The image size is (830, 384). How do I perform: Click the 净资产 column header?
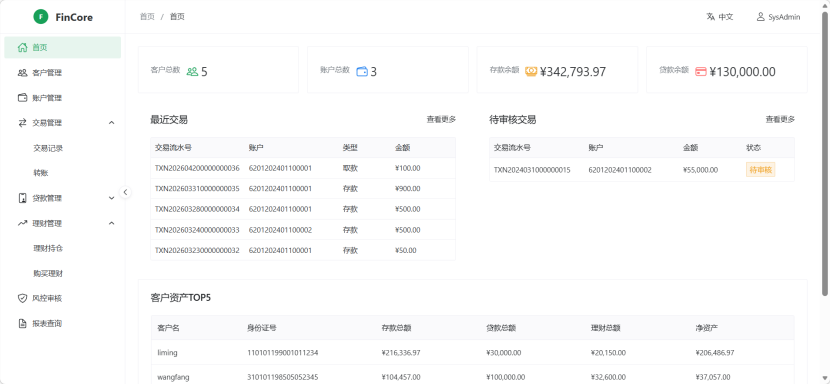[707, 328]
